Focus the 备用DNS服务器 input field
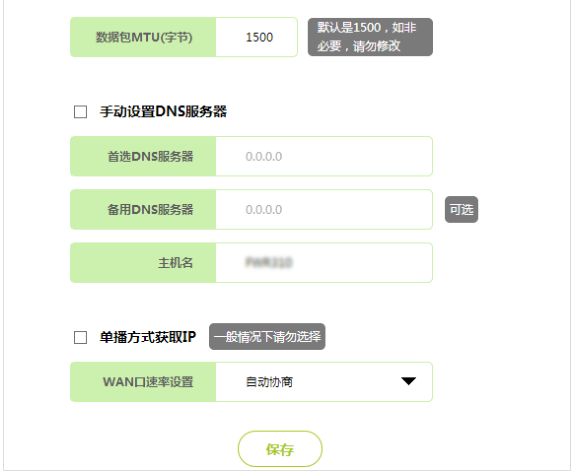The width and height of the screenshot is (576, 476). pyautogui.click(x=324, y=209)
